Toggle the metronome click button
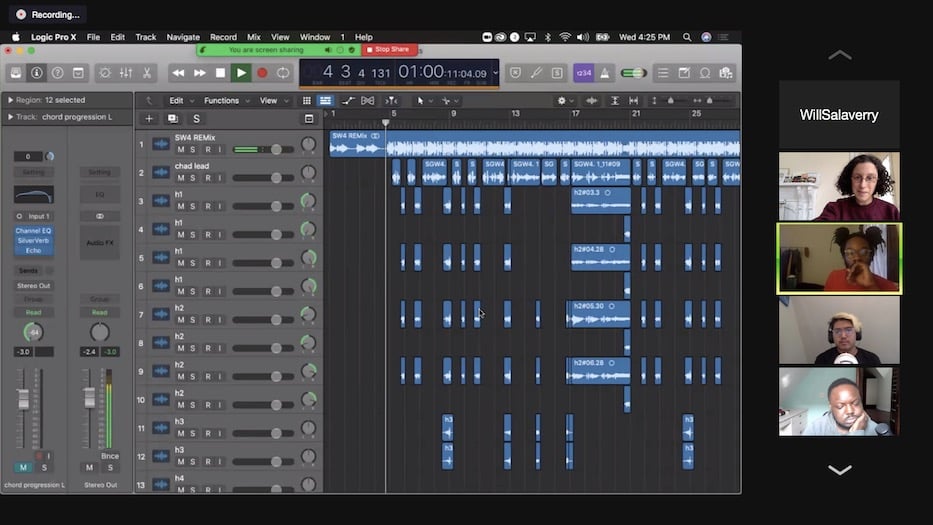This screenshot has height=525, width=933. coord(605,73)
